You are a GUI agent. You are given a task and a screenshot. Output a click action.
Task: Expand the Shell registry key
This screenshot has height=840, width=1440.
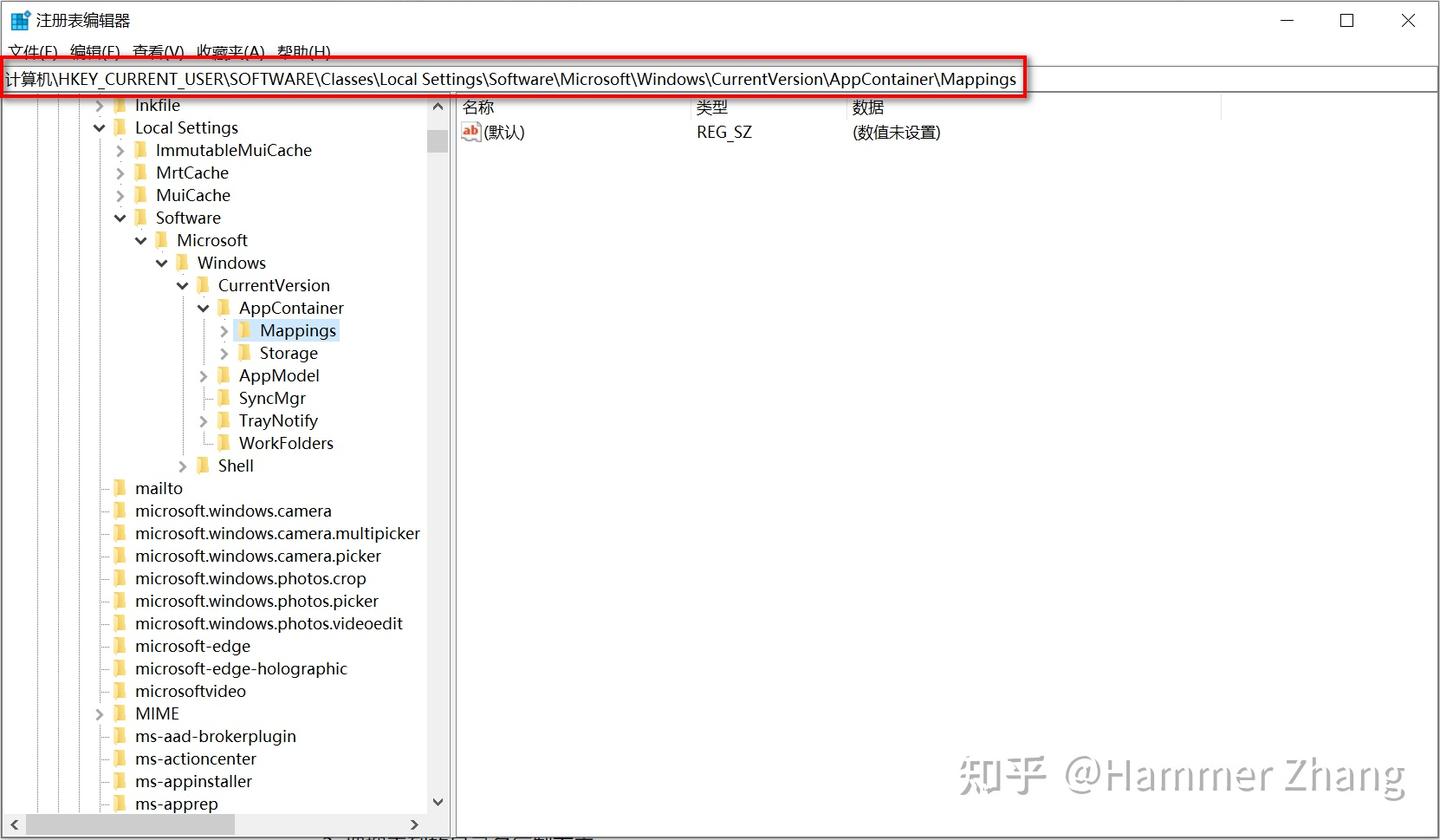point(183,465)
